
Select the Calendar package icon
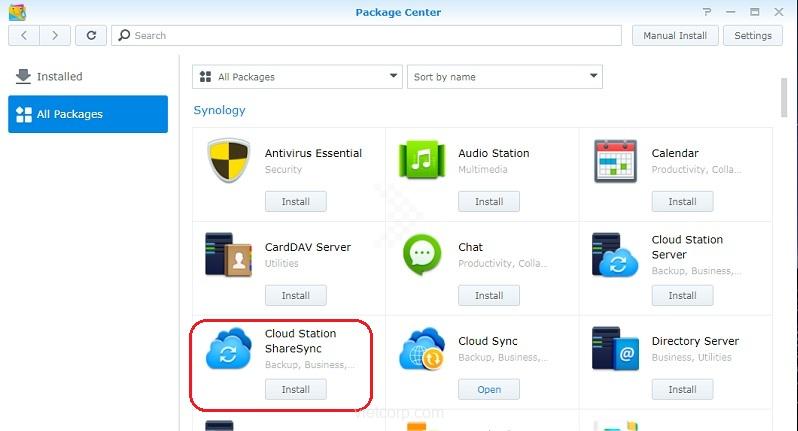pos(615,162)
